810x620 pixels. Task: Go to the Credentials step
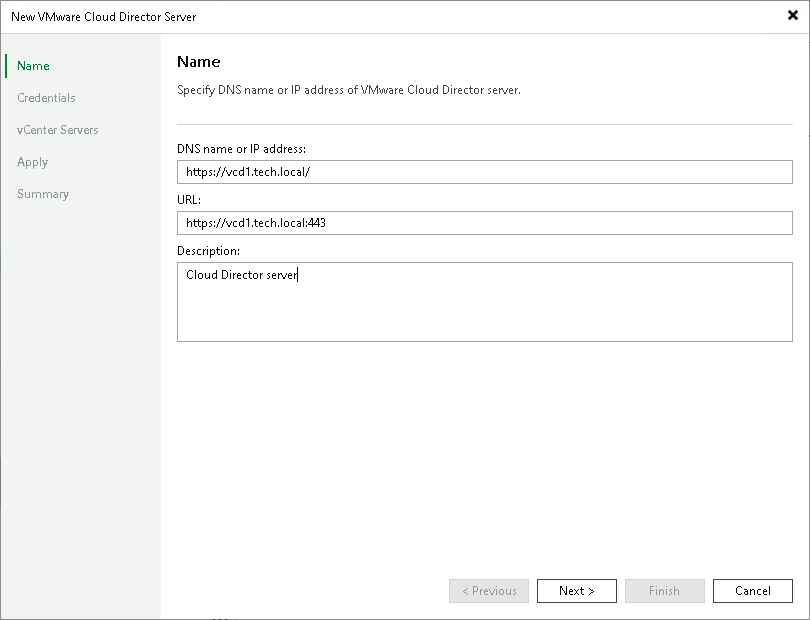click(46, 98)
